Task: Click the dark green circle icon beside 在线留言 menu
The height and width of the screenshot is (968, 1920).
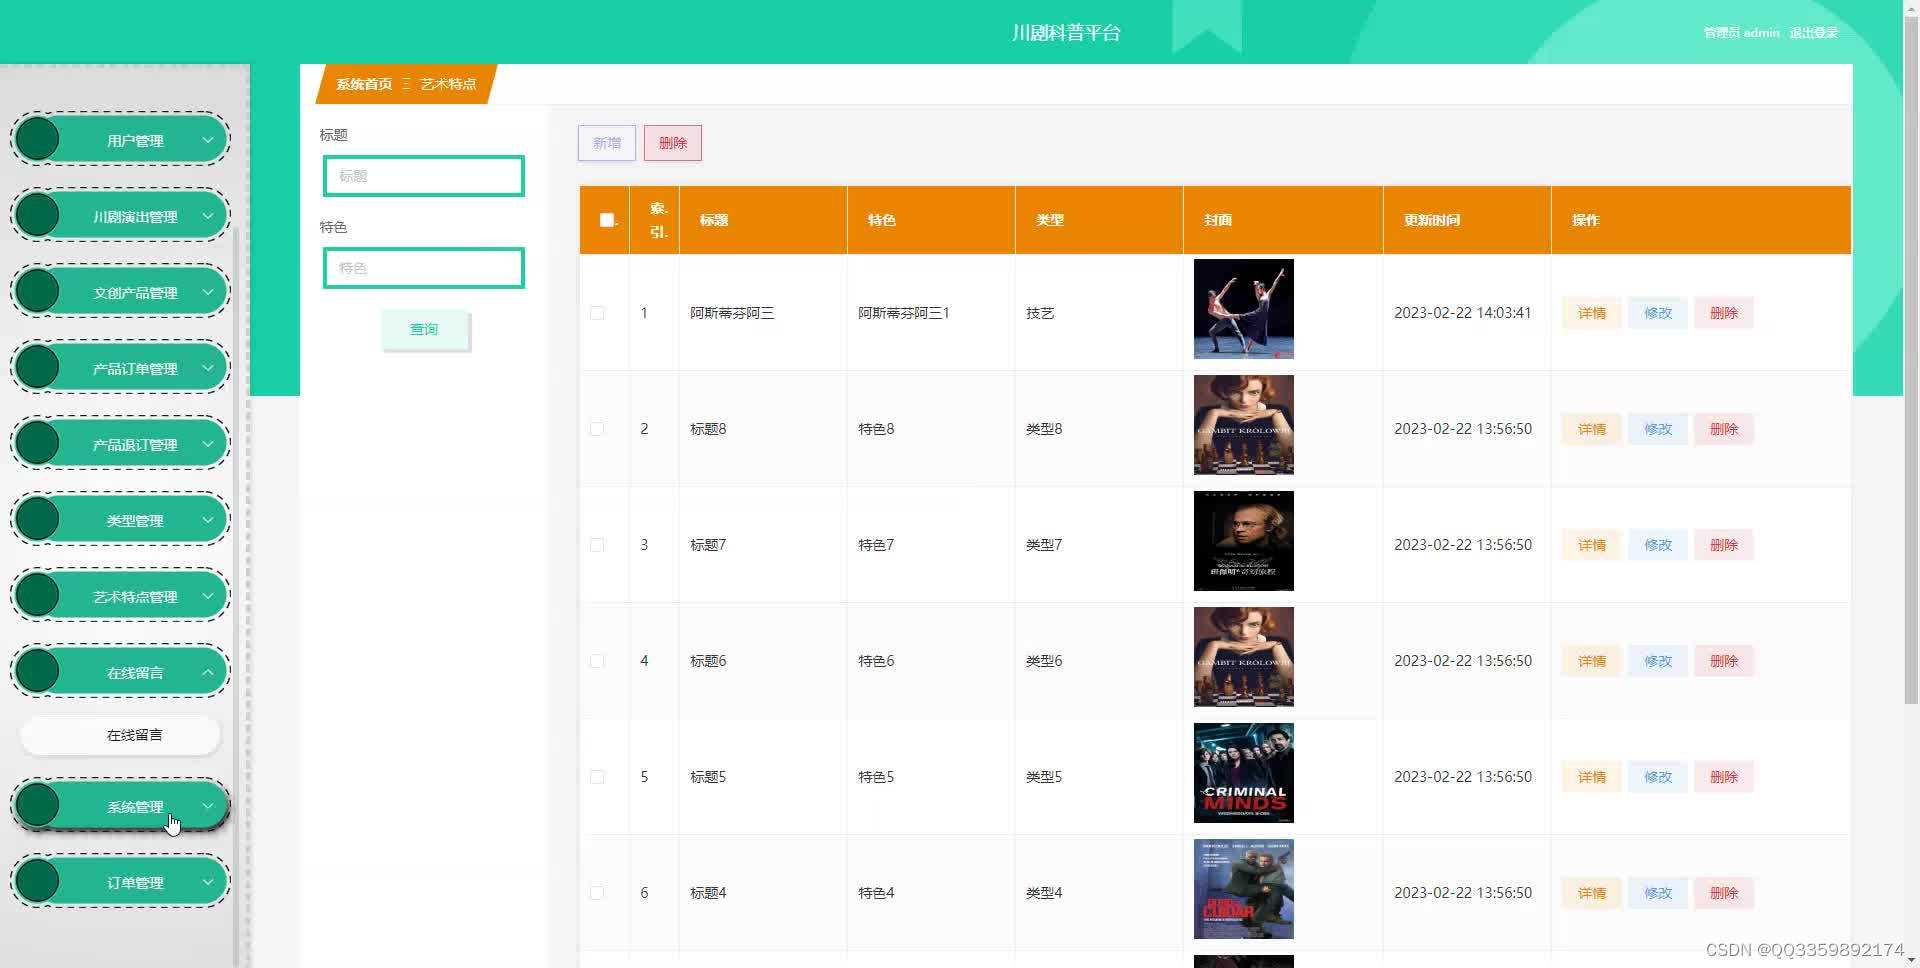Action: point(38,671)
